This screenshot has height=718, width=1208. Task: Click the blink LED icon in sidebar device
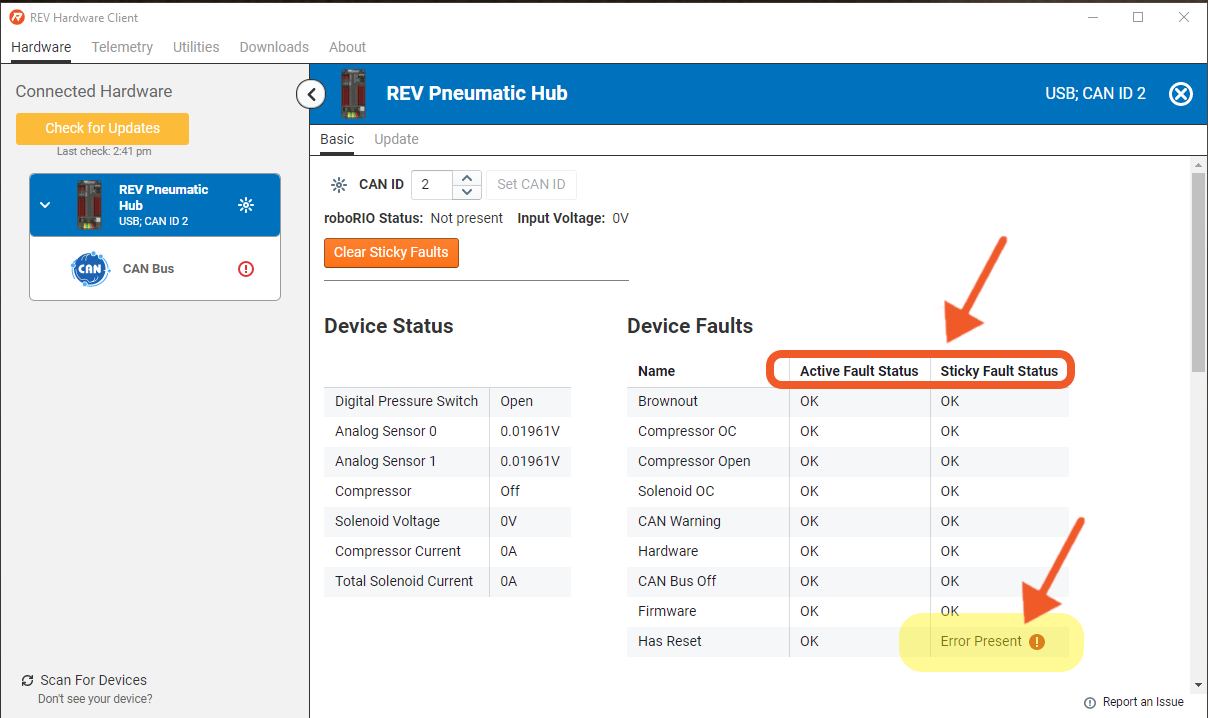[x=246, y=205]
